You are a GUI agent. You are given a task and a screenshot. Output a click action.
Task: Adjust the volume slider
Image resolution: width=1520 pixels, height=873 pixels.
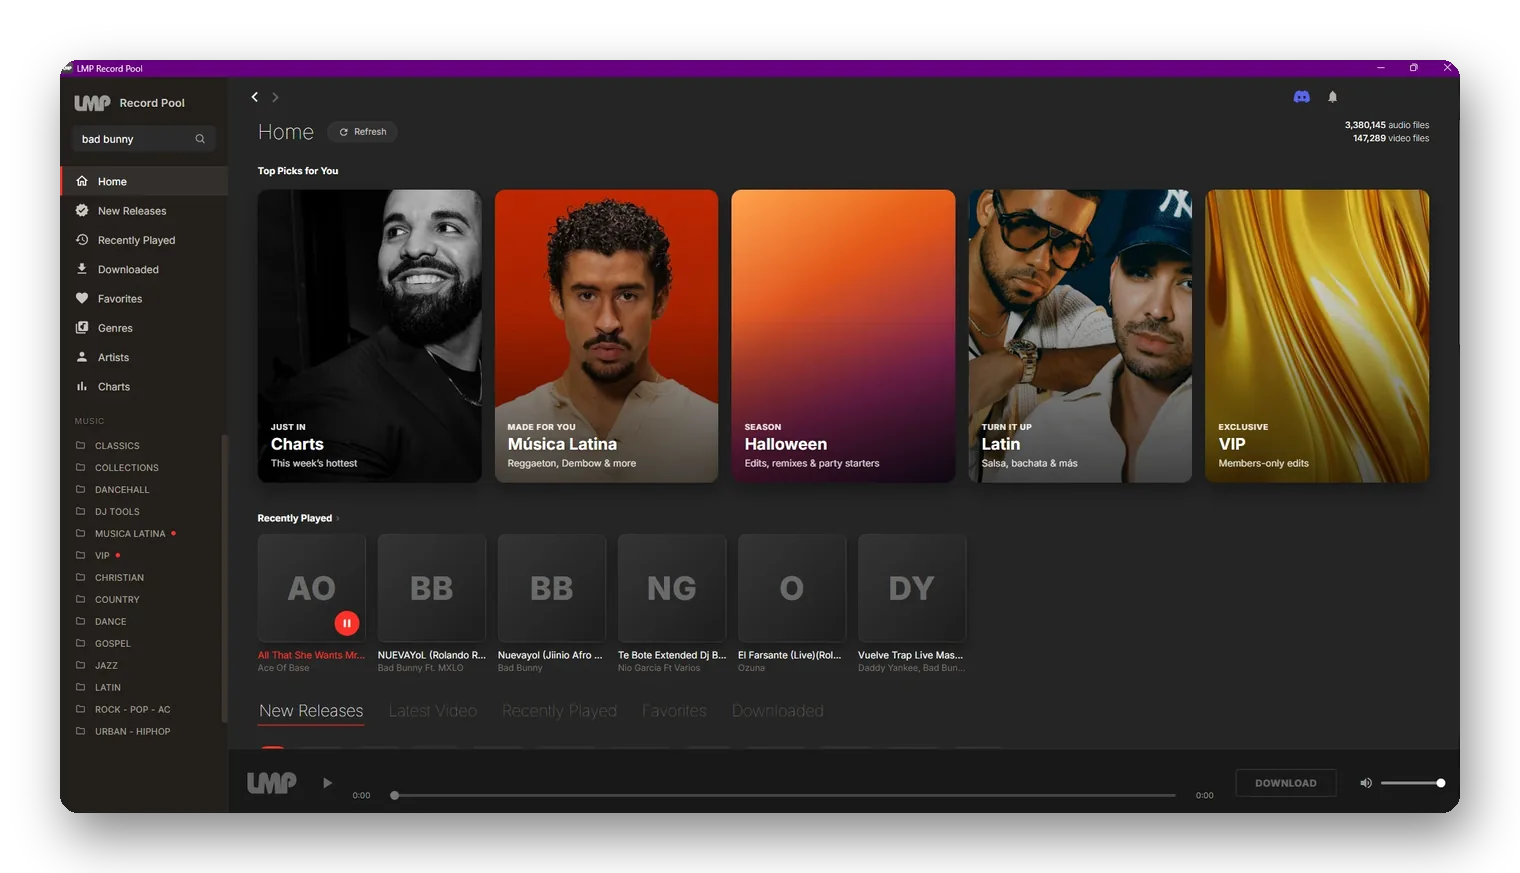1412,783
